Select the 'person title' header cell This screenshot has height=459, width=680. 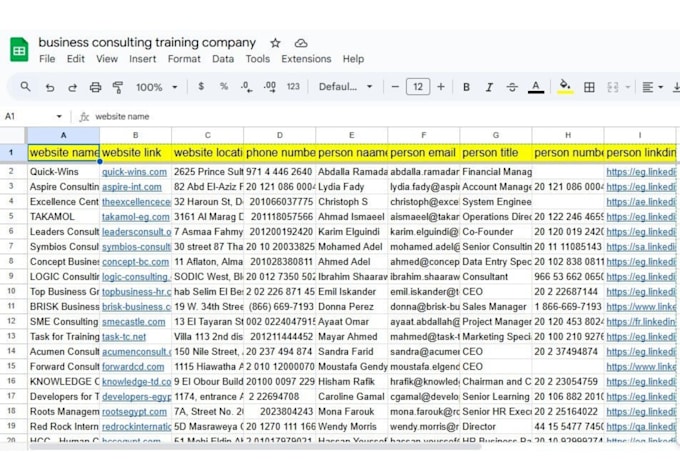[x=496, y=153]
